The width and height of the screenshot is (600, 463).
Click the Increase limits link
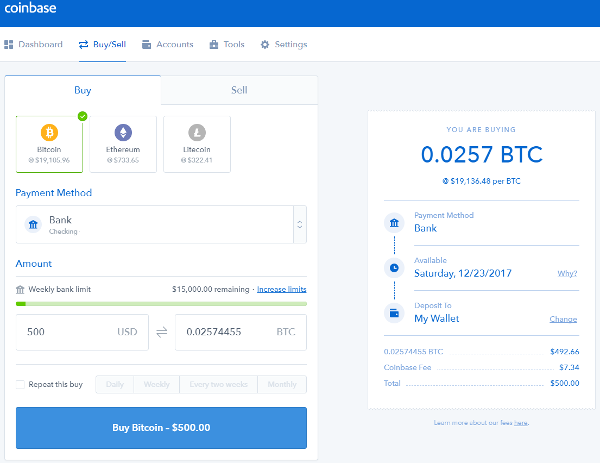click(282, 289)
